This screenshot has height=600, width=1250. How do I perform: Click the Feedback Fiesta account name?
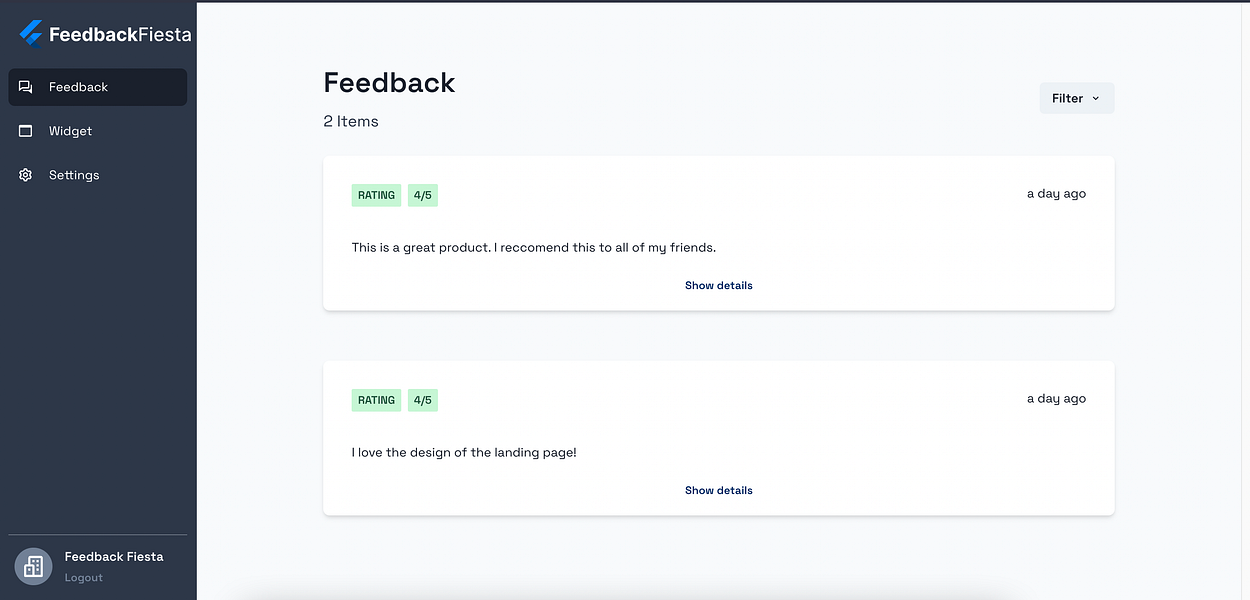point(114,557)
